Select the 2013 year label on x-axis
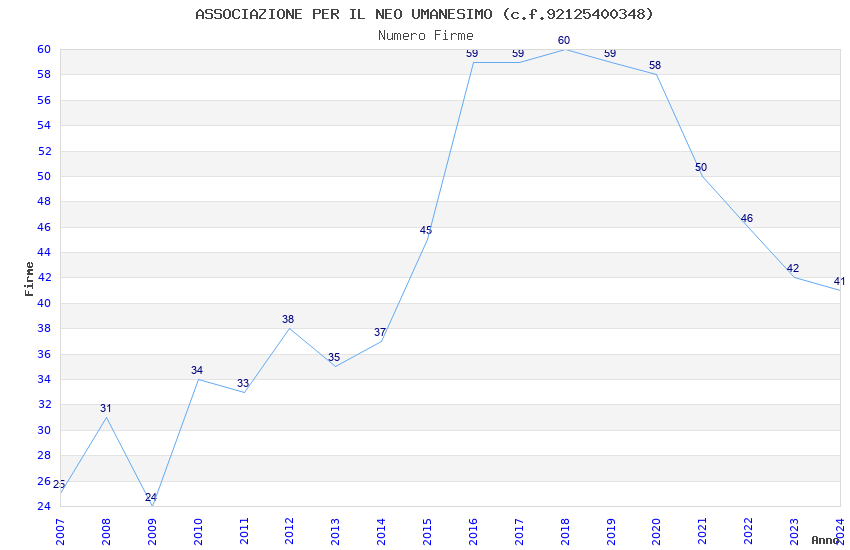The width and height of the screenshot is (850, 550). (335, 532)
